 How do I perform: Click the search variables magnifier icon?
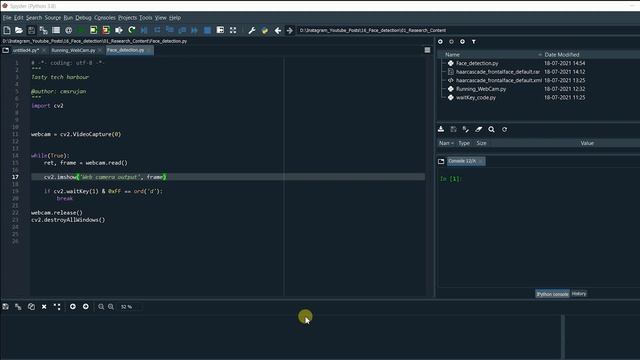[x=491, y=129]
